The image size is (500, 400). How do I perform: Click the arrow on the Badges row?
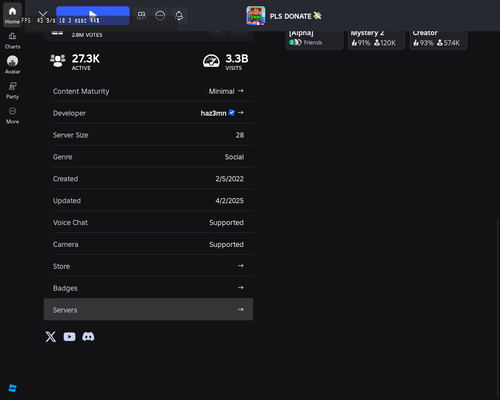(x=241, y=287)
